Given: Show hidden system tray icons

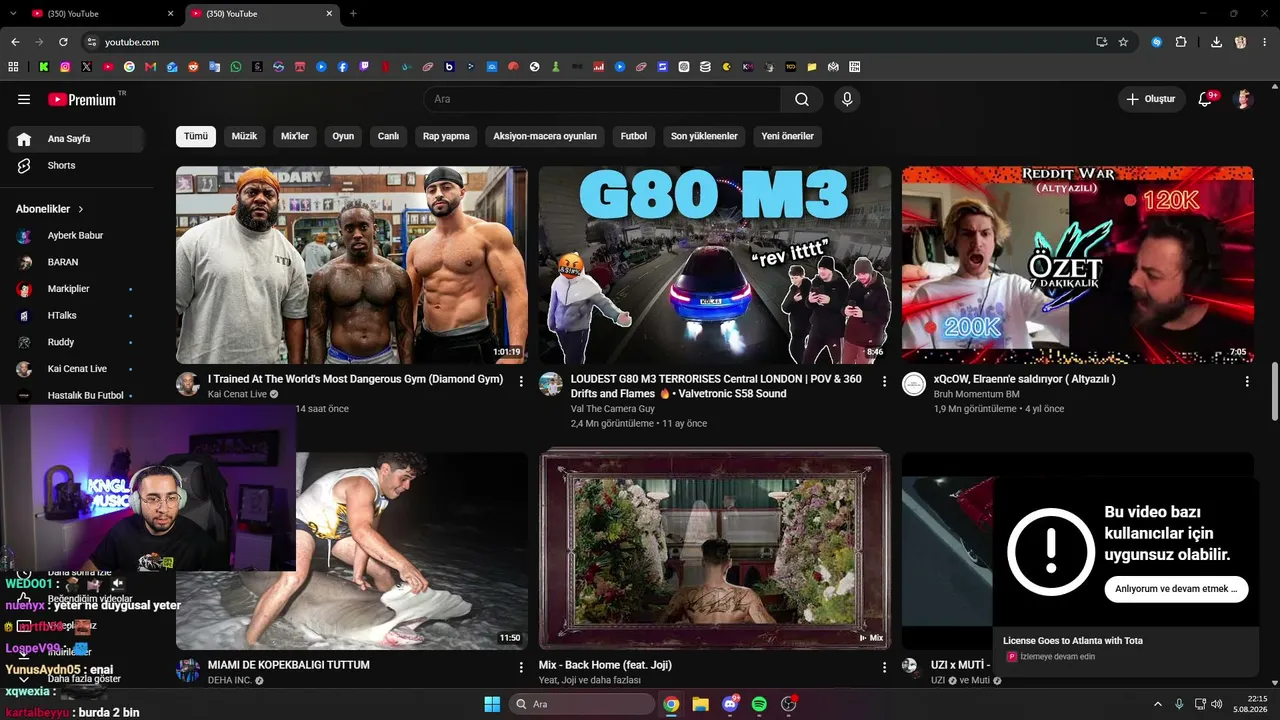Looking at the screenshot, I should point(1158,704).
